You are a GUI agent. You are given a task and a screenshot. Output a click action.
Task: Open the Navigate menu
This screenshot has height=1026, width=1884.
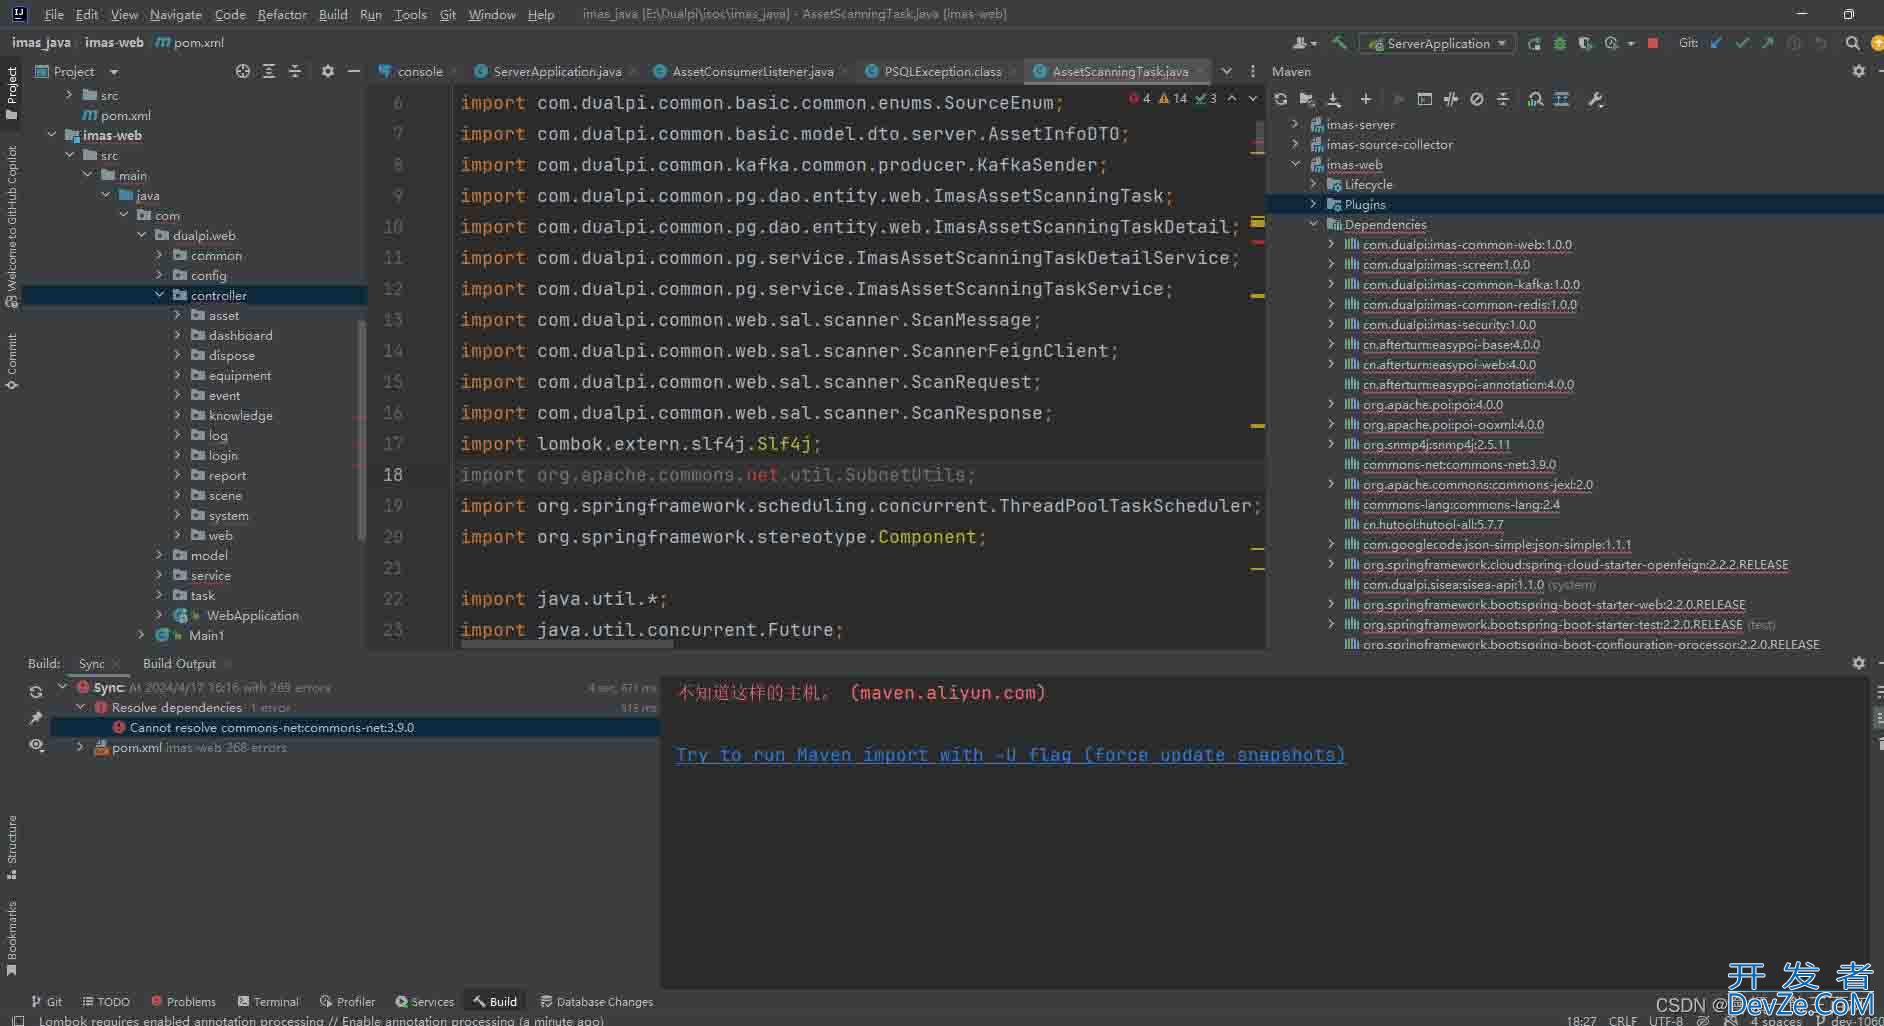coord(175,14)
